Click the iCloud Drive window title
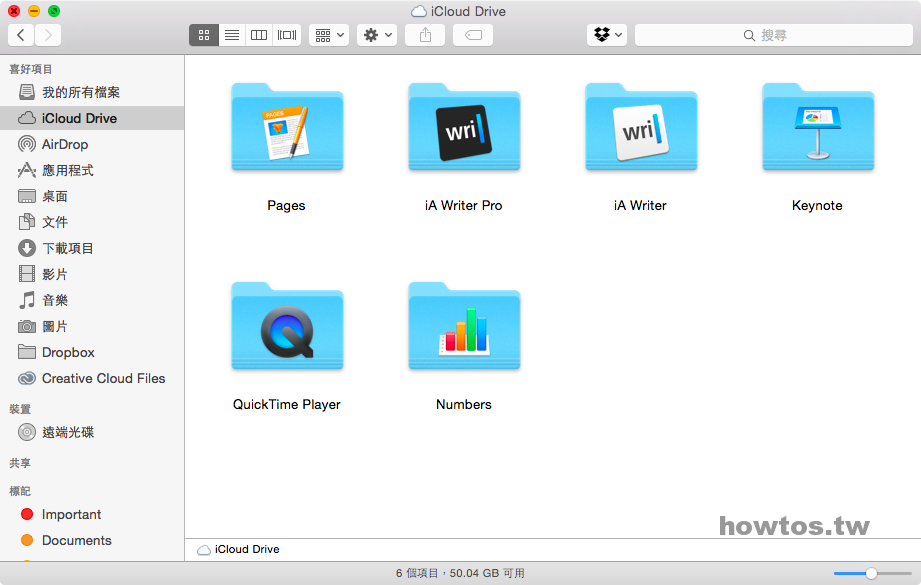This screenshot has width=921, height=585. pos(459,11)
